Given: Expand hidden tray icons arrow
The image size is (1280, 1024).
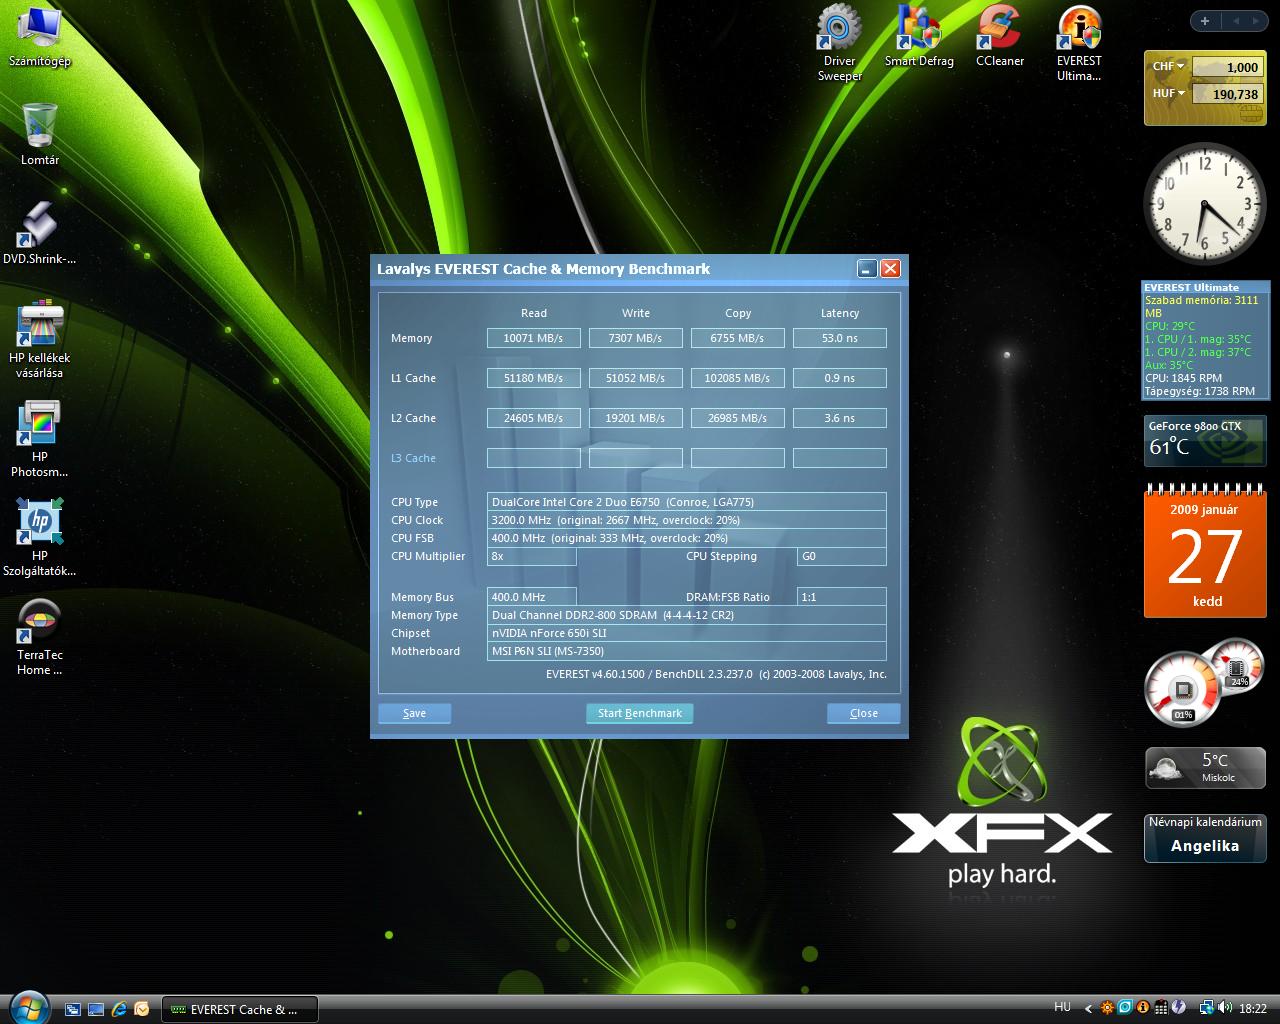Looking at the screenshot, I should 1089,1008.
